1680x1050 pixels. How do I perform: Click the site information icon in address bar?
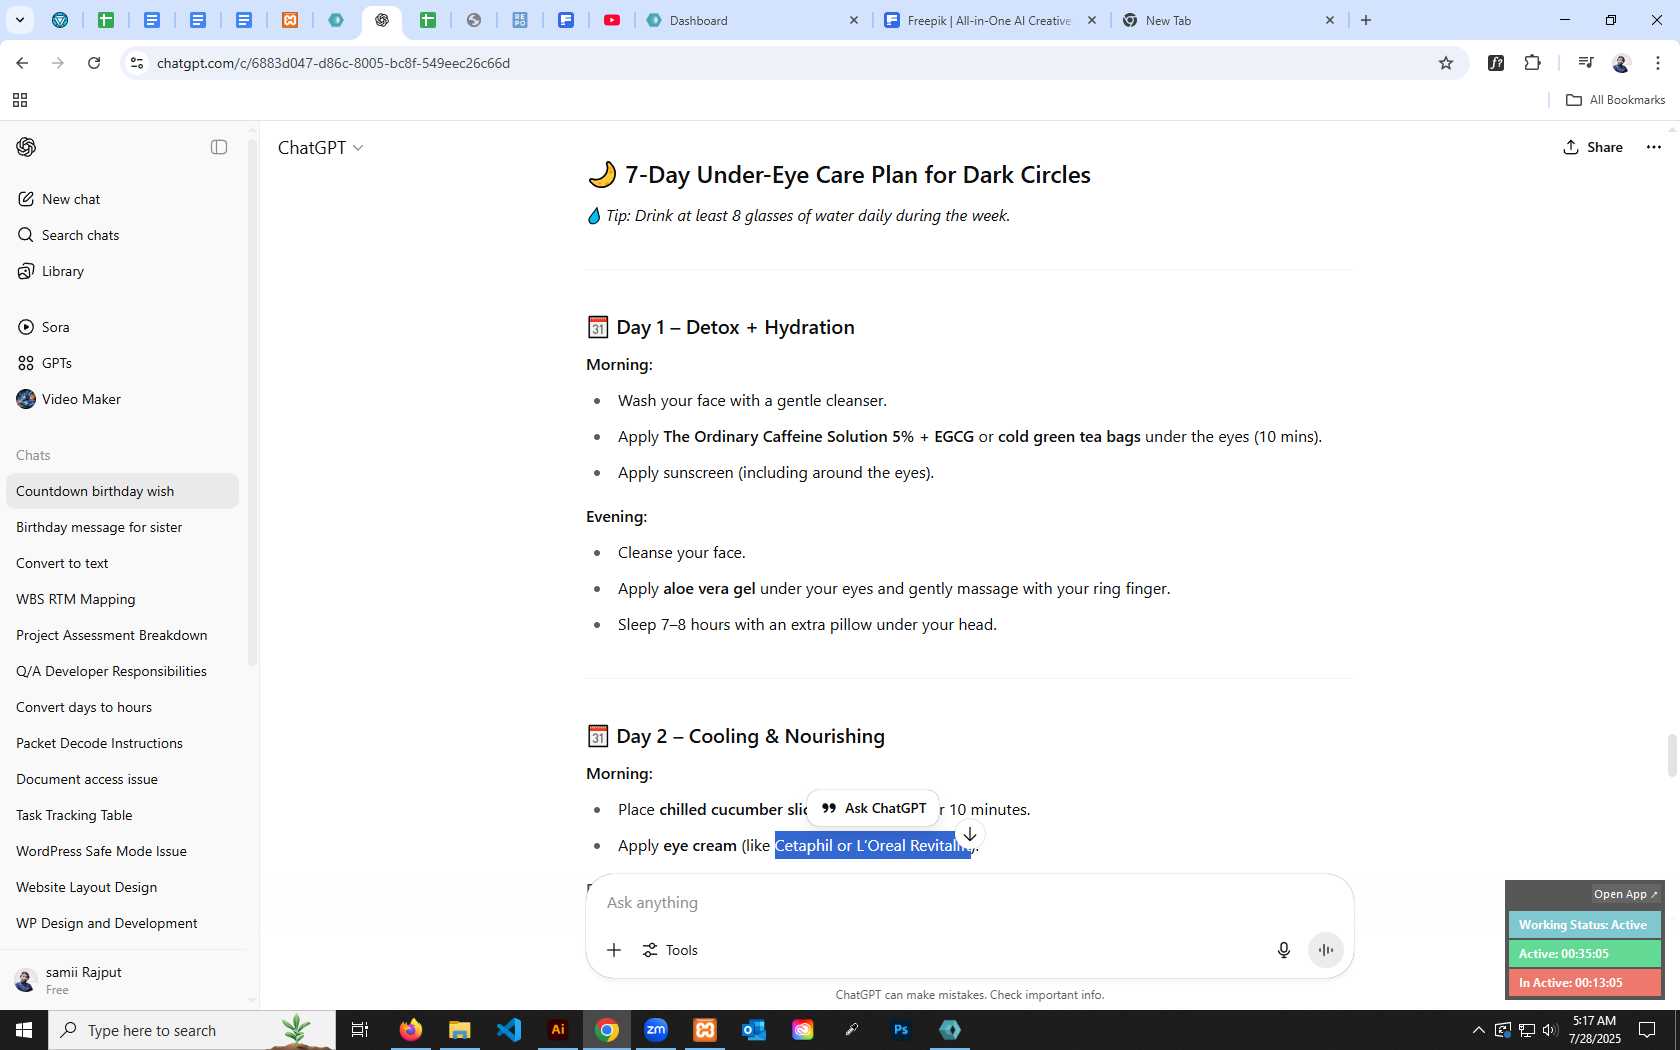[x=137, y=63]
